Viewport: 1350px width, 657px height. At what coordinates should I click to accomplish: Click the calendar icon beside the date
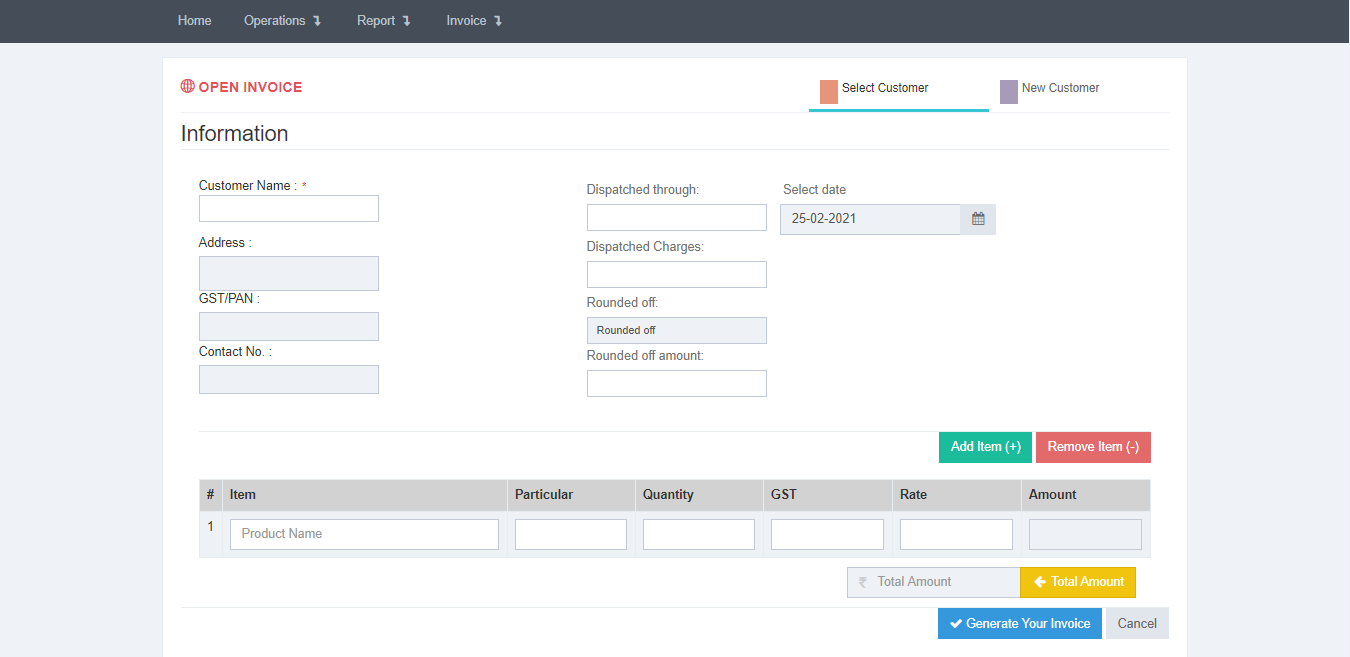pyautogui.click(x=978, y=219)
